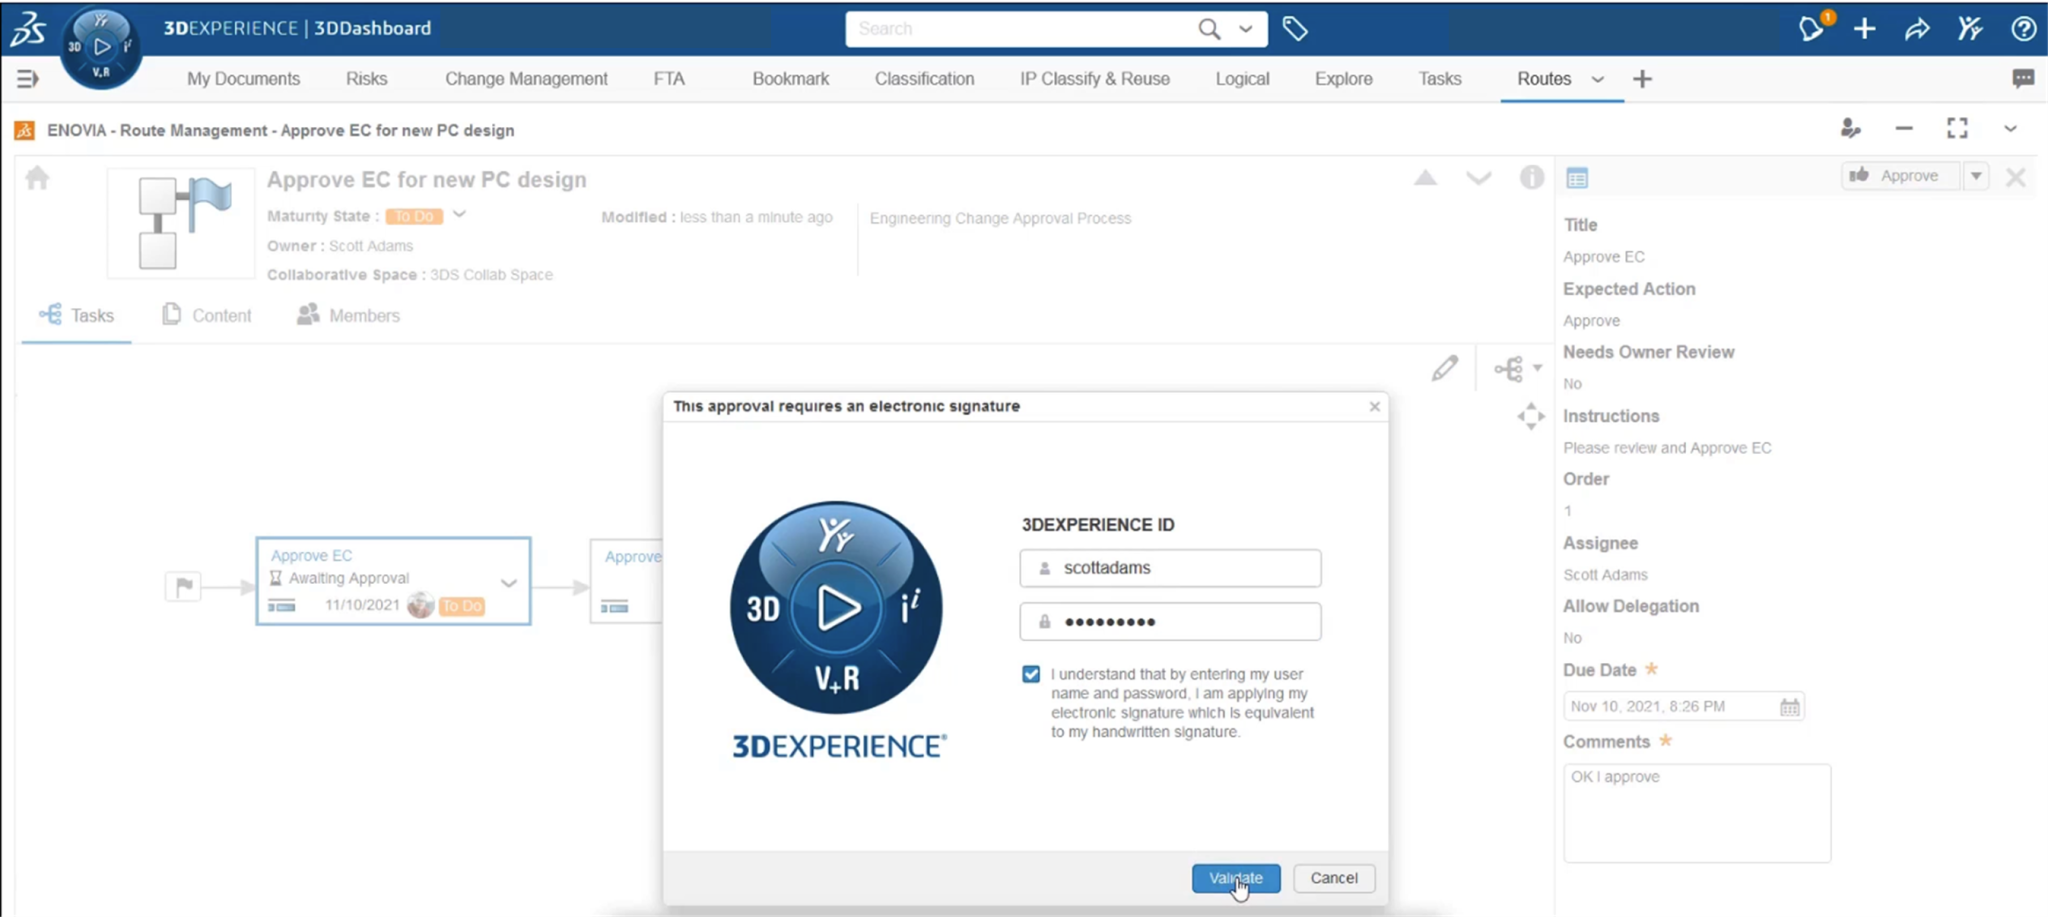Open the task properties sheet icon in right panel
The width and height of the screenshot is (2048, 917).
point(1578,176)
